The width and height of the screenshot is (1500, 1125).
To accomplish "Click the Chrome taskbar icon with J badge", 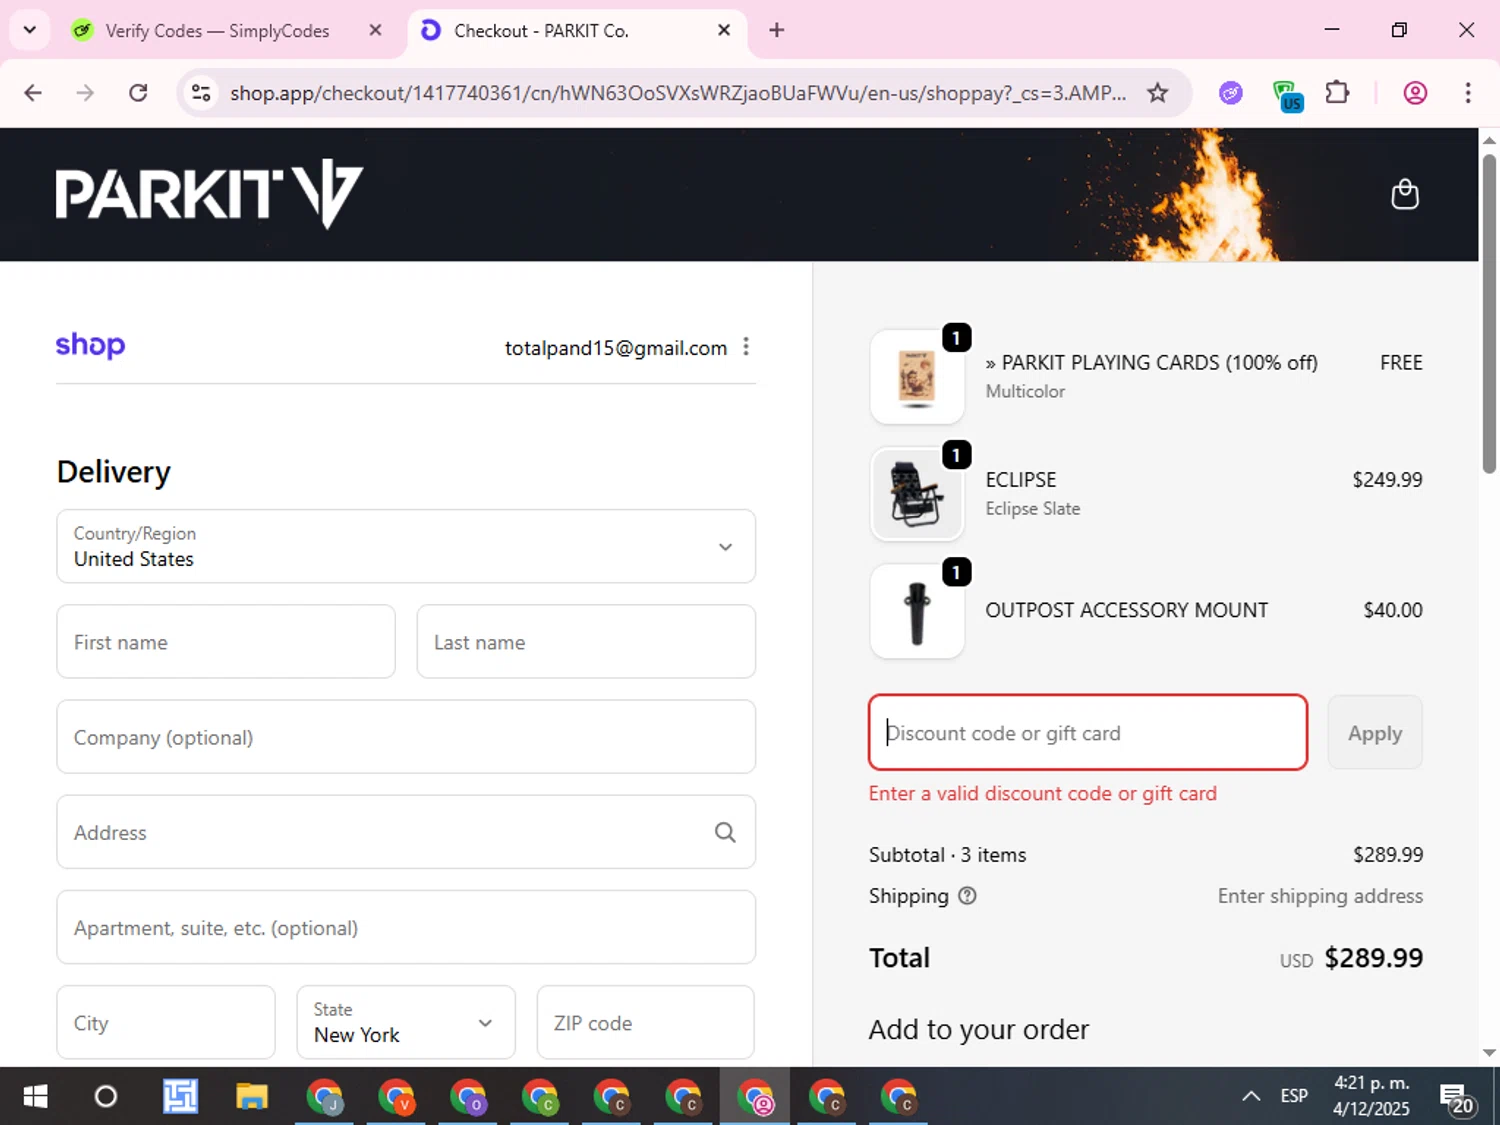I will coord(324,1097).
